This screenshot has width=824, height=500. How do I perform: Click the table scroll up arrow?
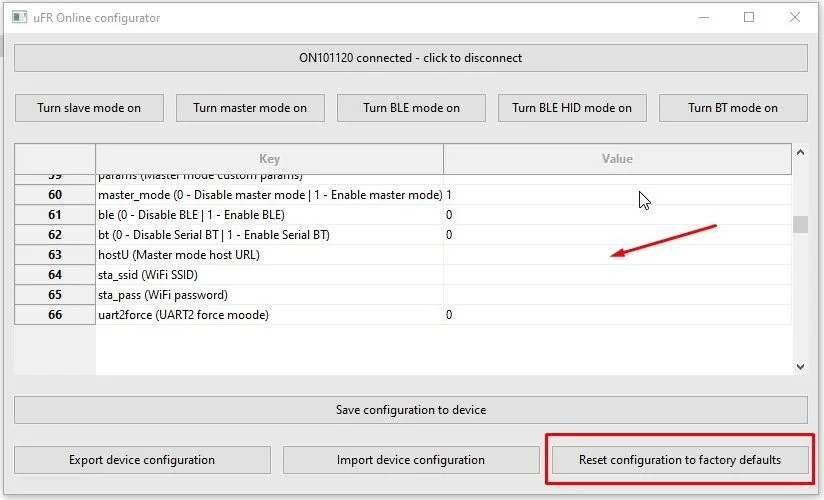click(x=800, y=152)
